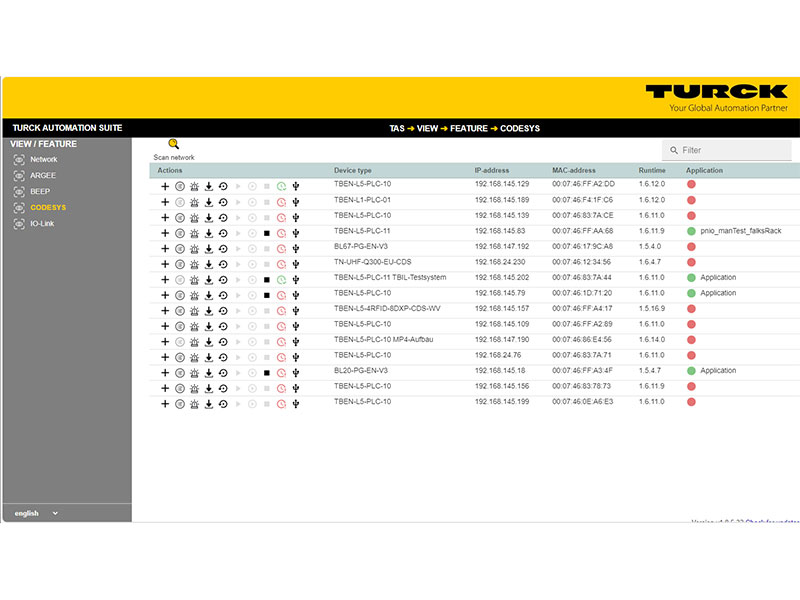Click the wink alarm-light icon for 192.168.145.129
The width and height of the screenshot is (800, 600).
[194, 187]
